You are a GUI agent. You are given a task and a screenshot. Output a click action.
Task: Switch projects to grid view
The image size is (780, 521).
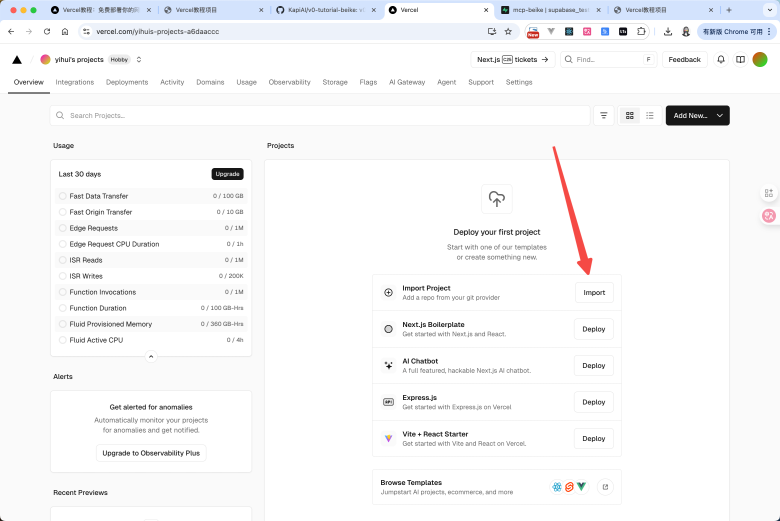click(630, 115)
